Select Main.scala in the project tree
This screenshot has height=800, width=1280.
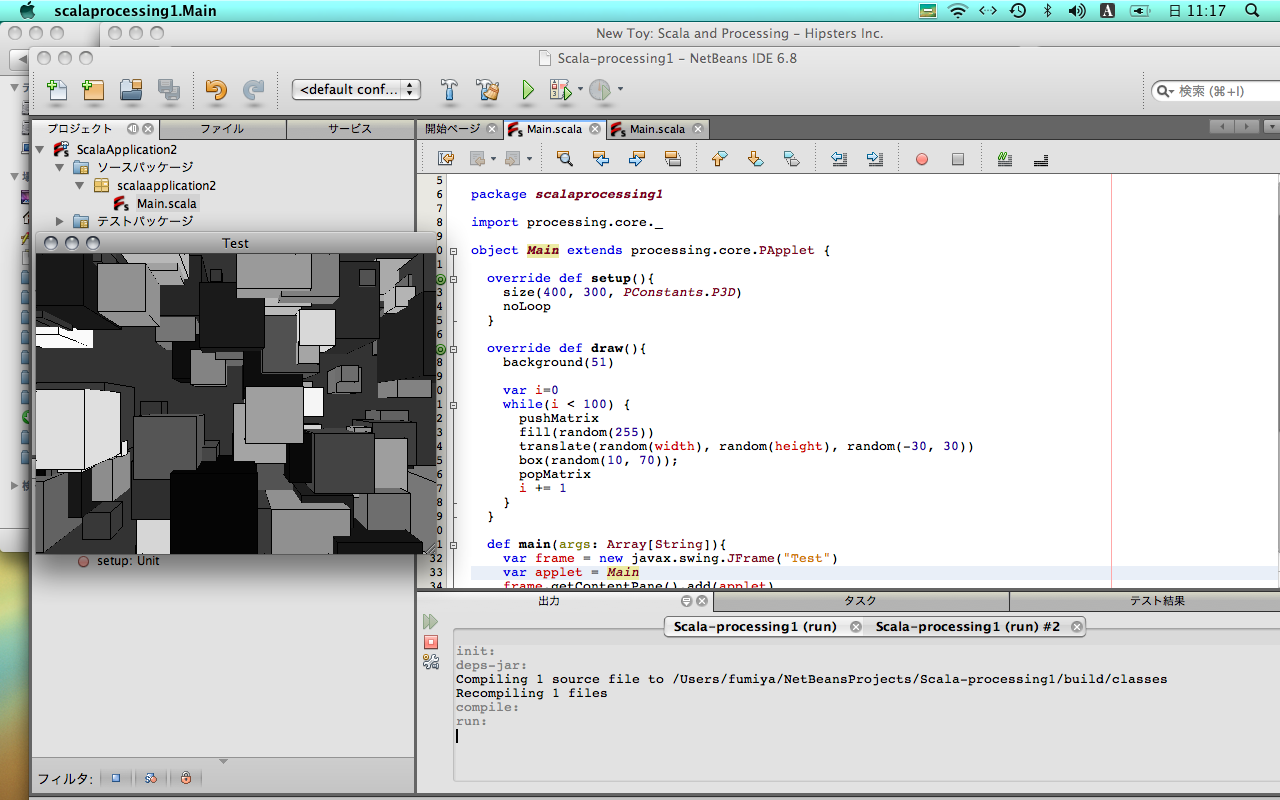point(166,204)
